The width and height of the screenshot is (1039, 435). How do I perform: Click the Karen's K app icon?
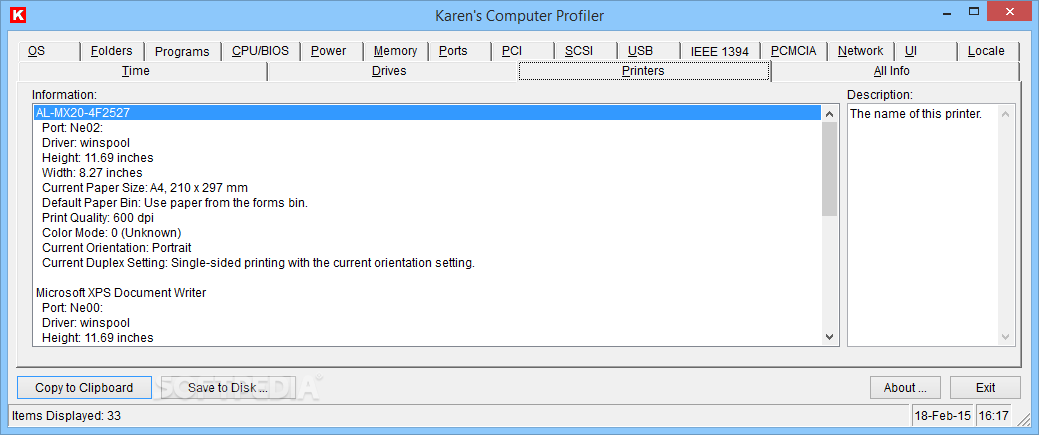click(x=19, y=15)
